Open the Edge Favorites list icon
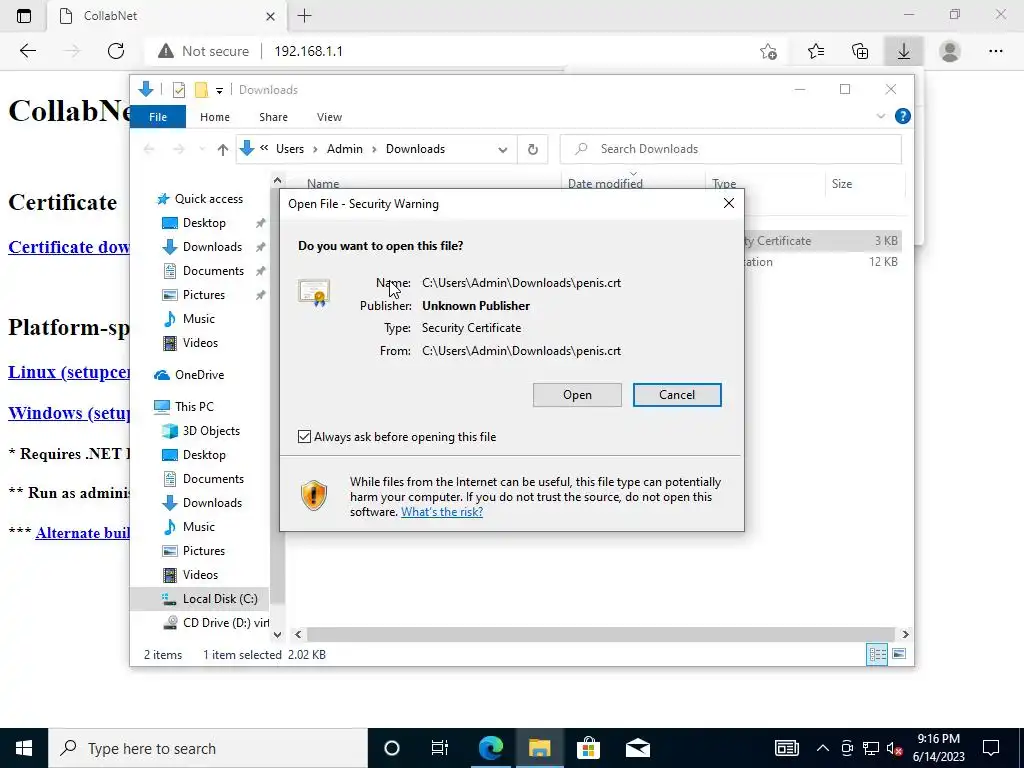Image resolution: width=1024 pixels, height=768 pixels. 816,51
